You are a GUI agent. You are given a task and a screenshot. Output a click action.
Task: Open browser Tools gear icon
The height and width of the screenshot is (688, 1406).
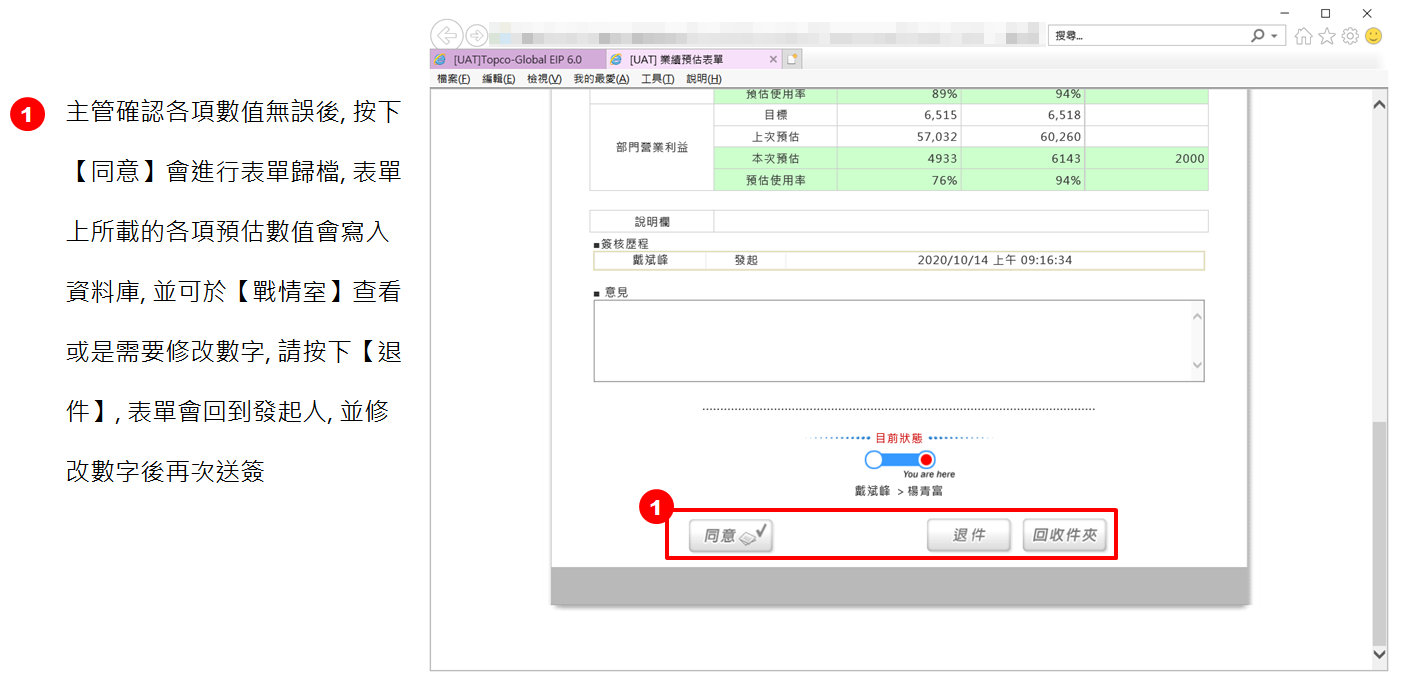pos(1350,36)
